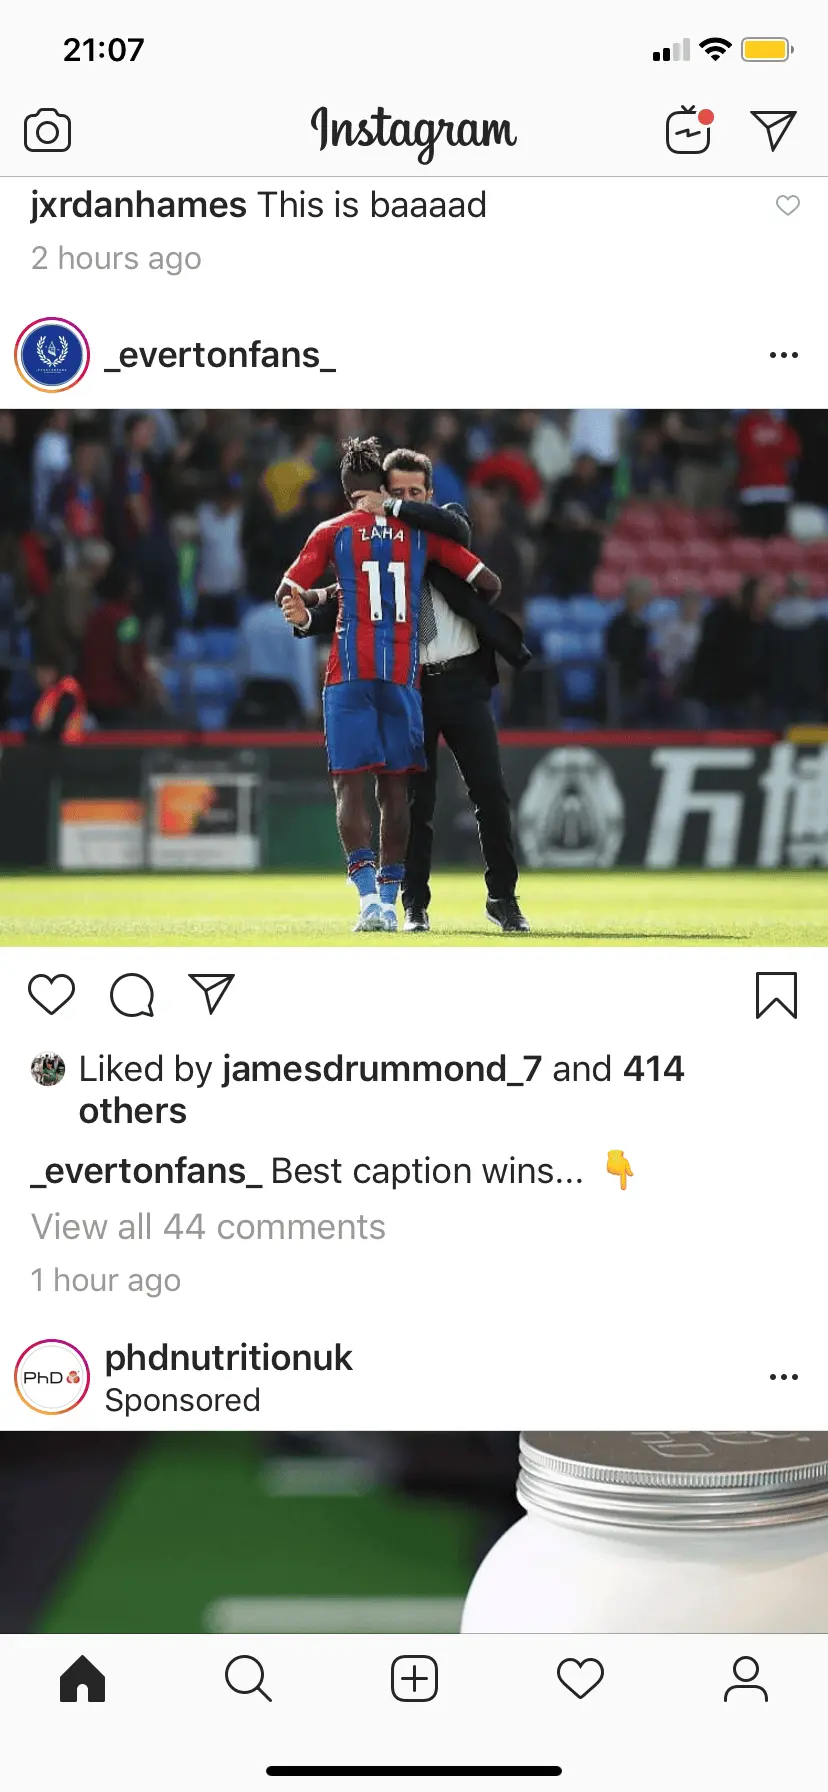828x1792 pixels.
Task: View the _evertonfans_ story avatar
Action: 52,355
